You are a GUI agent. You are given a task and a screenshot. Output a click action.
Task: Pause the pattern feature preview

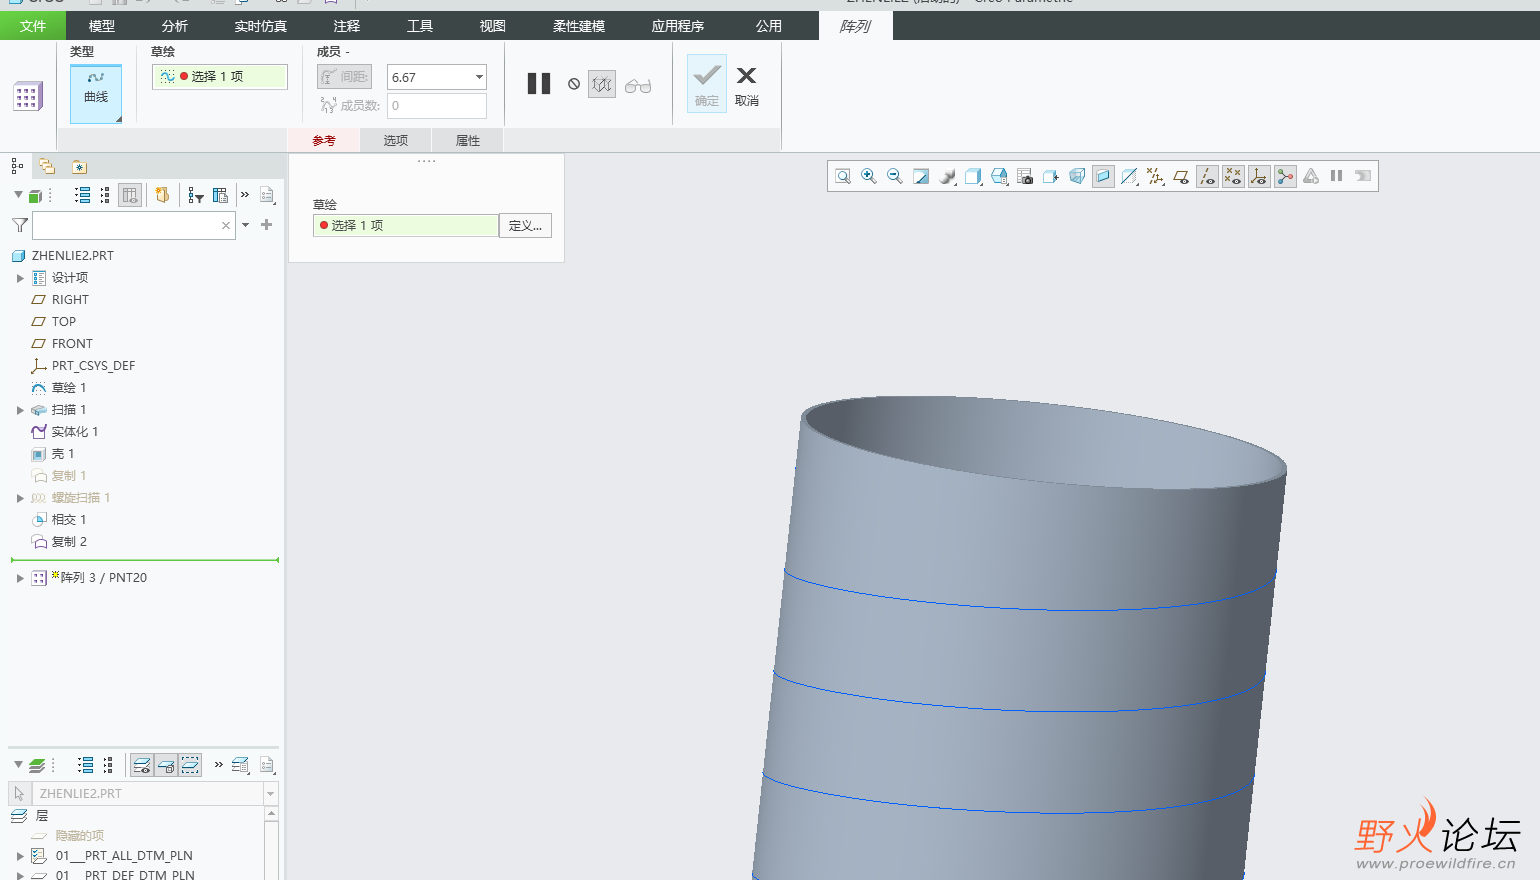pos(539,84)
